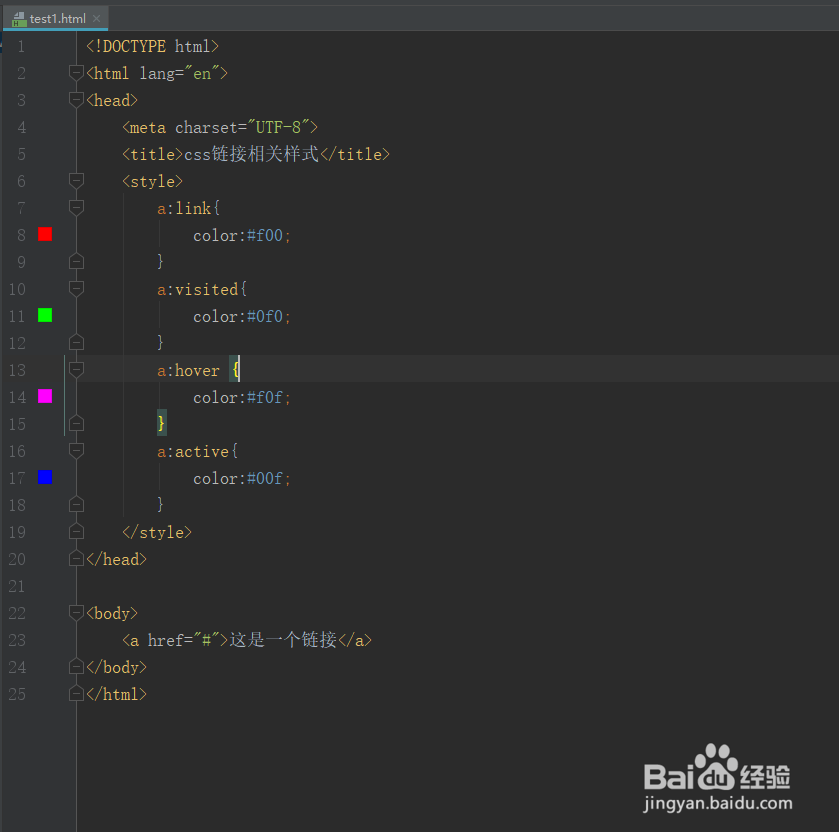Click the HTML file icon on test1.html tab
This screenshot has width=839, height=832.
click(19, 20)
